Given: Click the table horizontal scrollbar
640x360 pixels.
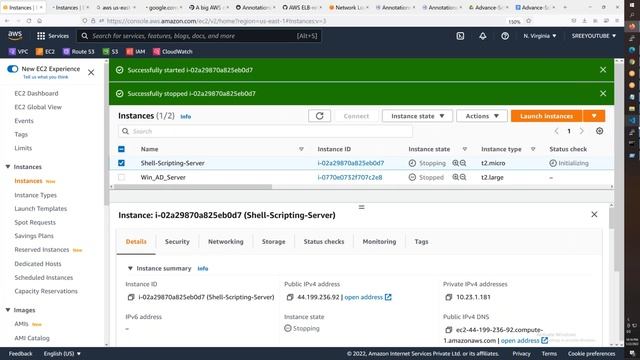Looking at the screenshot, I should (193, 187).
